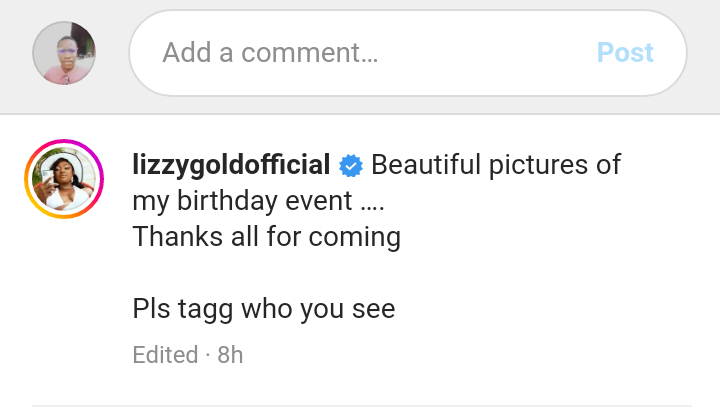Click the "Add a comment…" placeholder text
Image resolution: width=720 pixels, height=407 pixels.
270,53
